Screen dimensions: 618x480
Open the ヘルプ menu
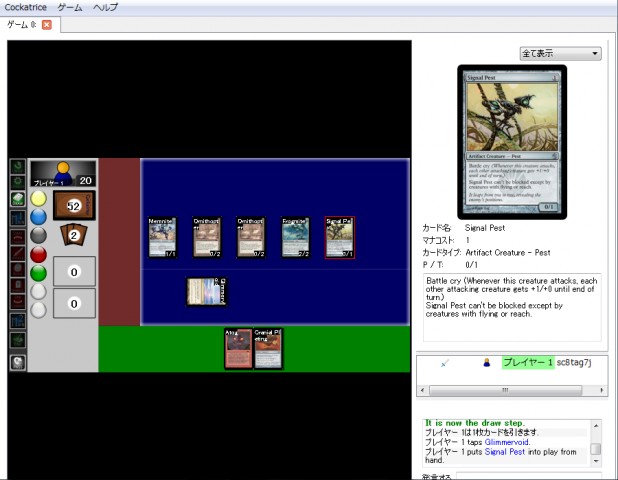click(105, 7)
